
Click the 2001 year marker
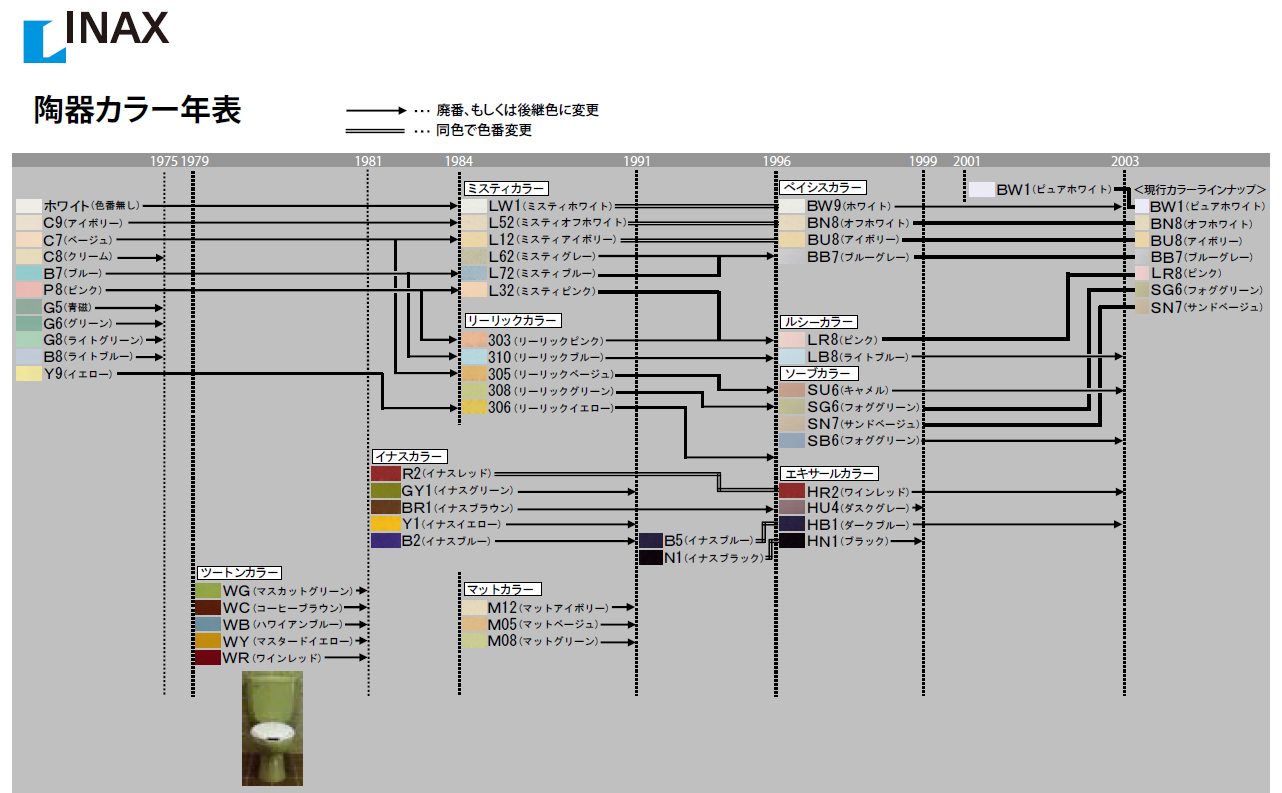pos(967,161)
